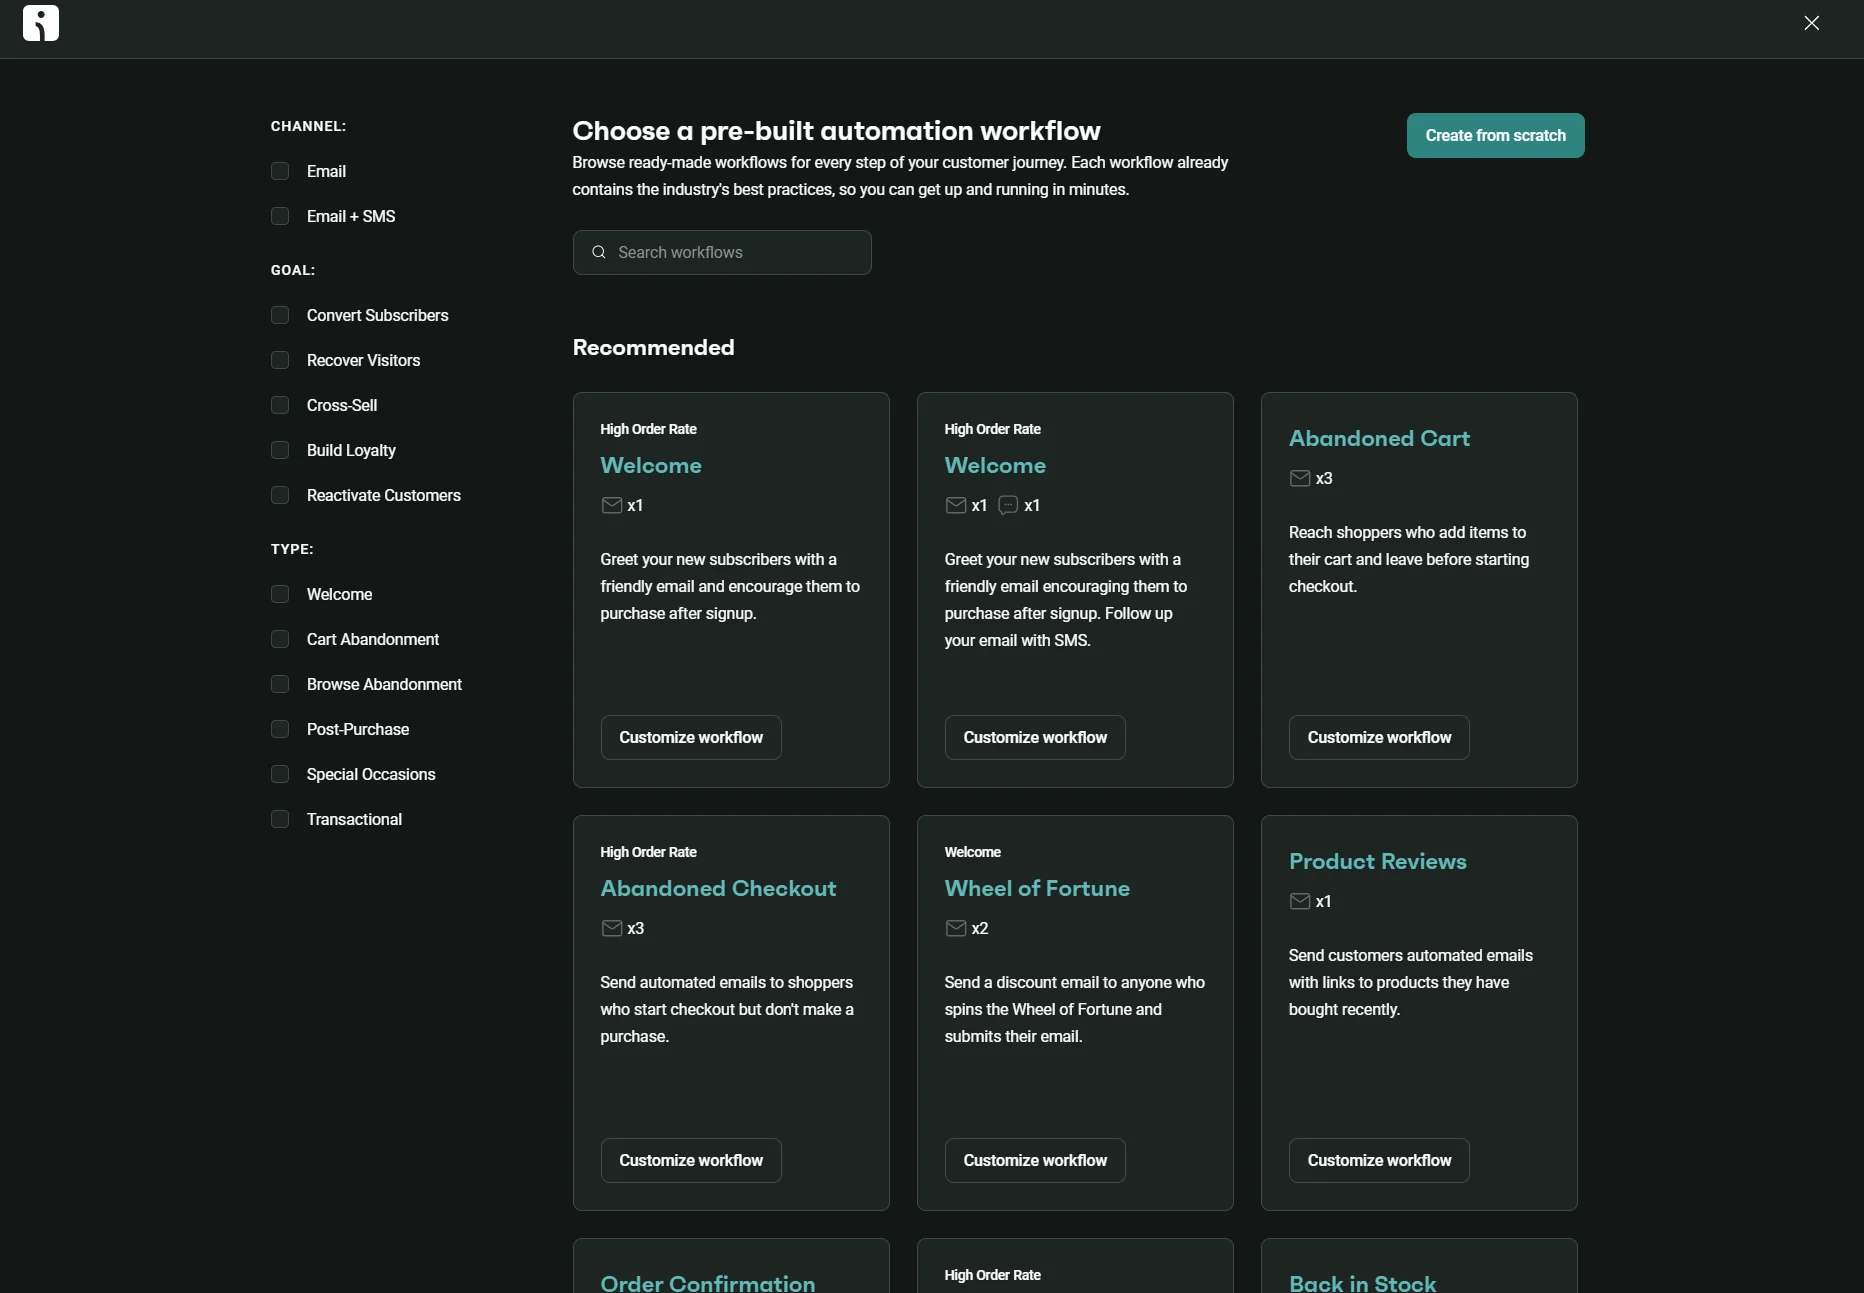Click the email icon on the Abandoned Checkout card
Viewport: 1864px width, 1293px height.
pyautogui.click(x=611, y=929)
